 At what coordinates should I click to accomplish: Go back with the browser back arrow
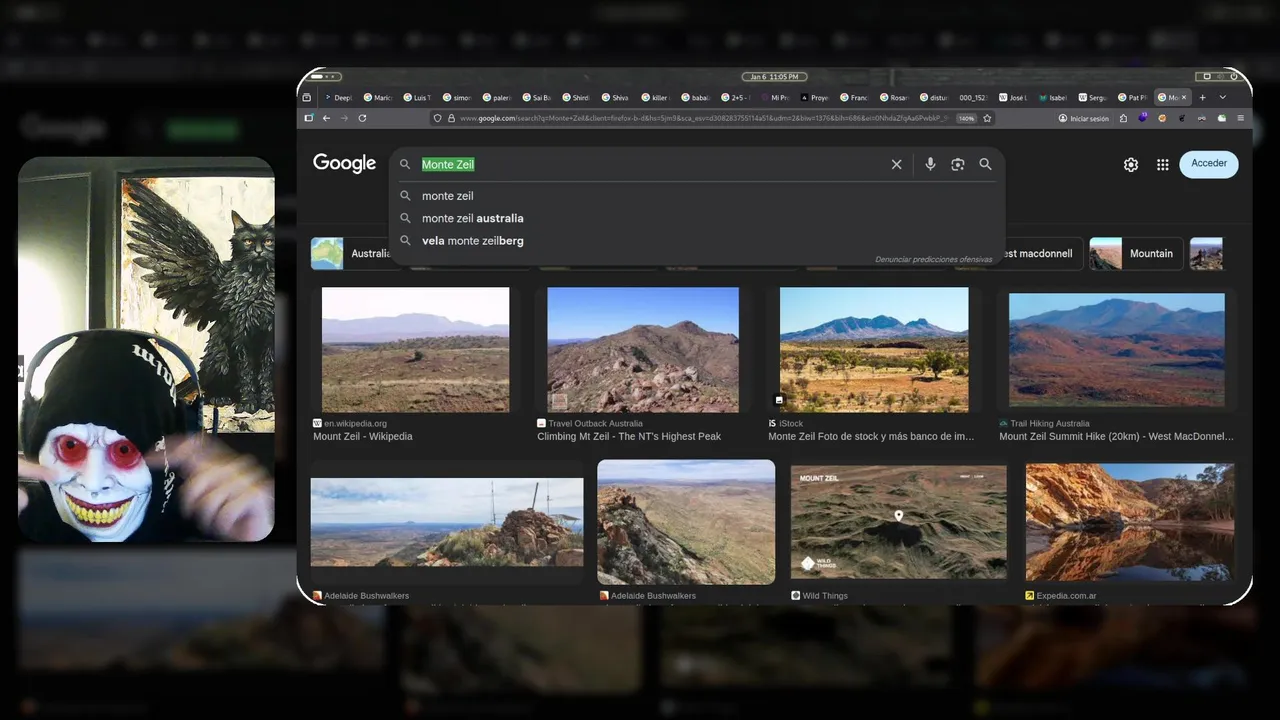coord(326,118)
